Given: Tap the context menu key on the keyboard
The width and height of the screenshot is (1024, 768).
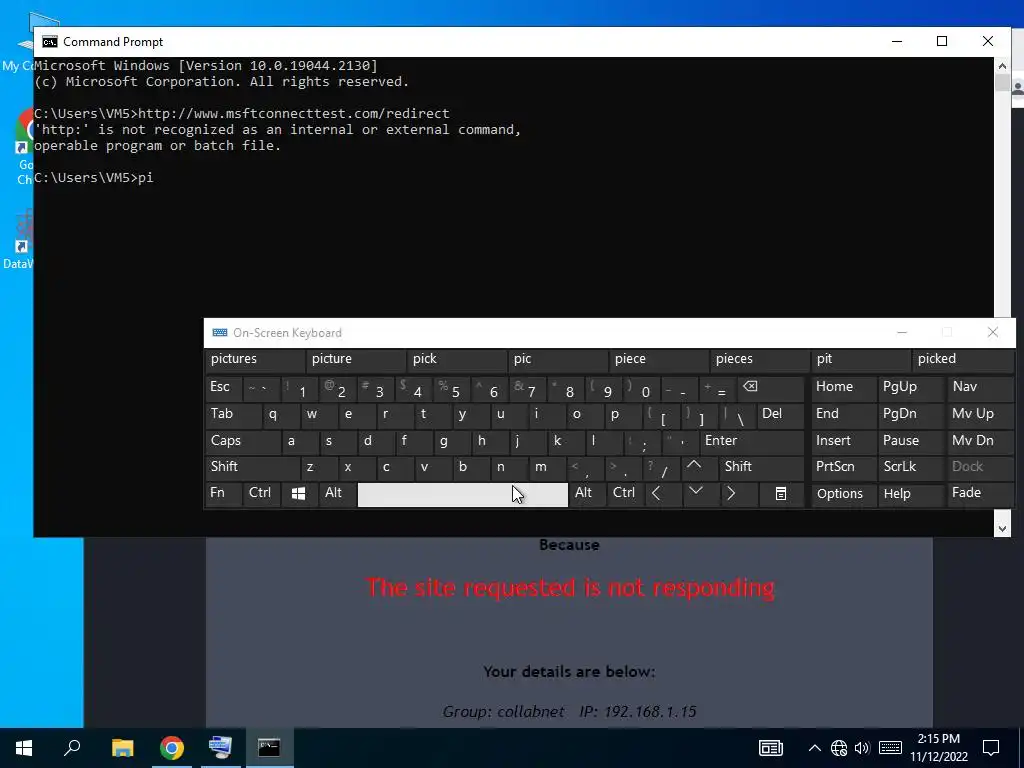Looking at the screenshot, I should pyautogui.click(x=781, y=494).
